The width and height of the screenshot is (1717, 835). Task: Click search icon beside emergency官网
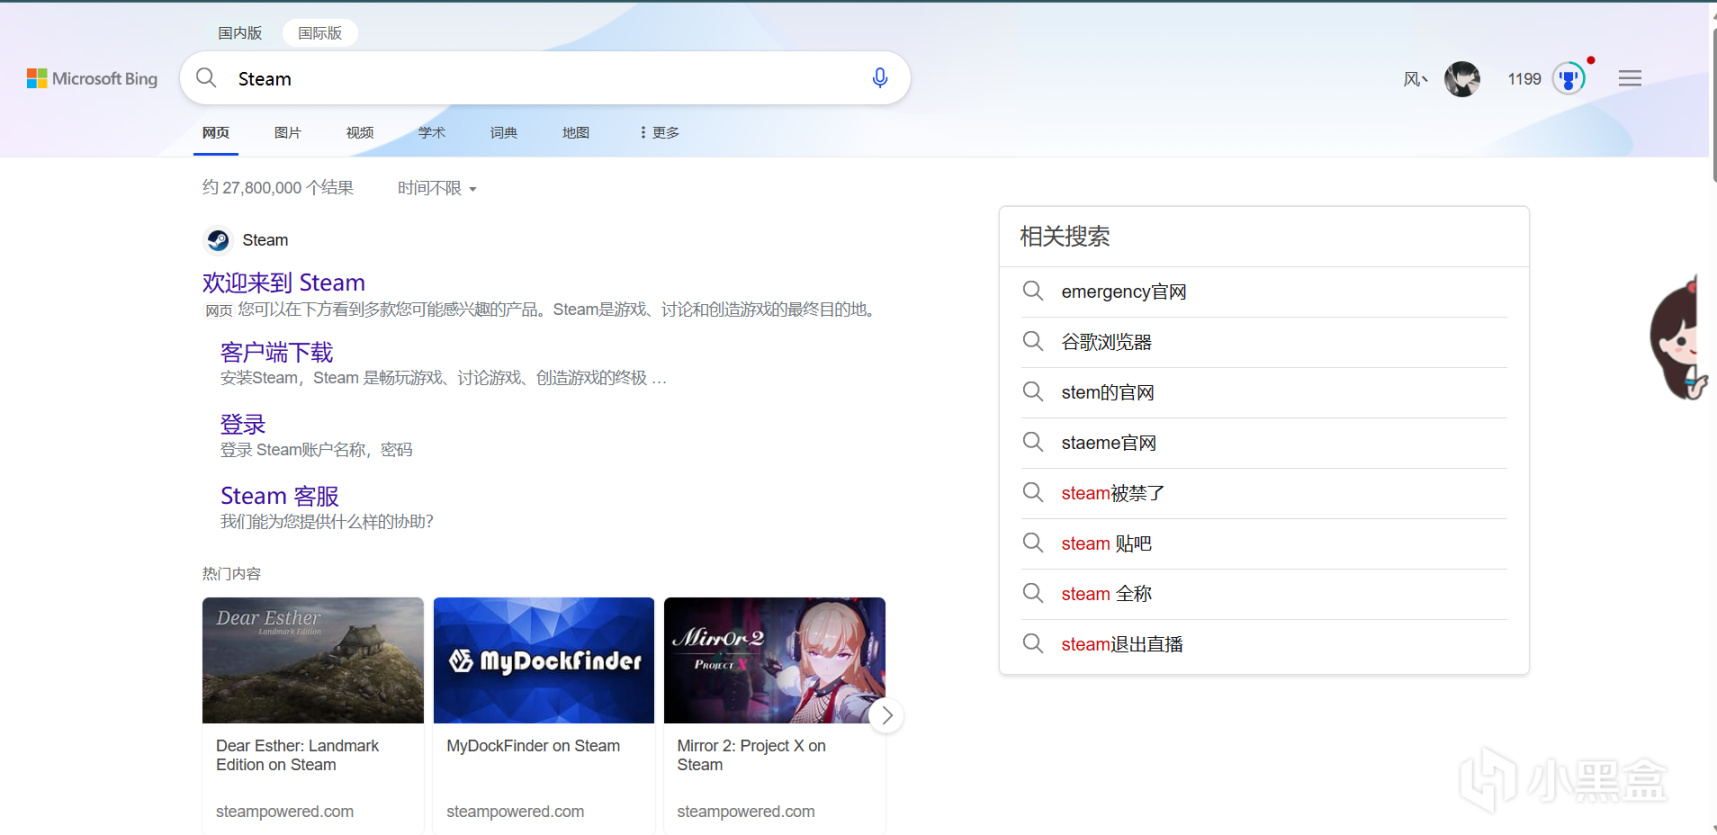(1033, 291)
